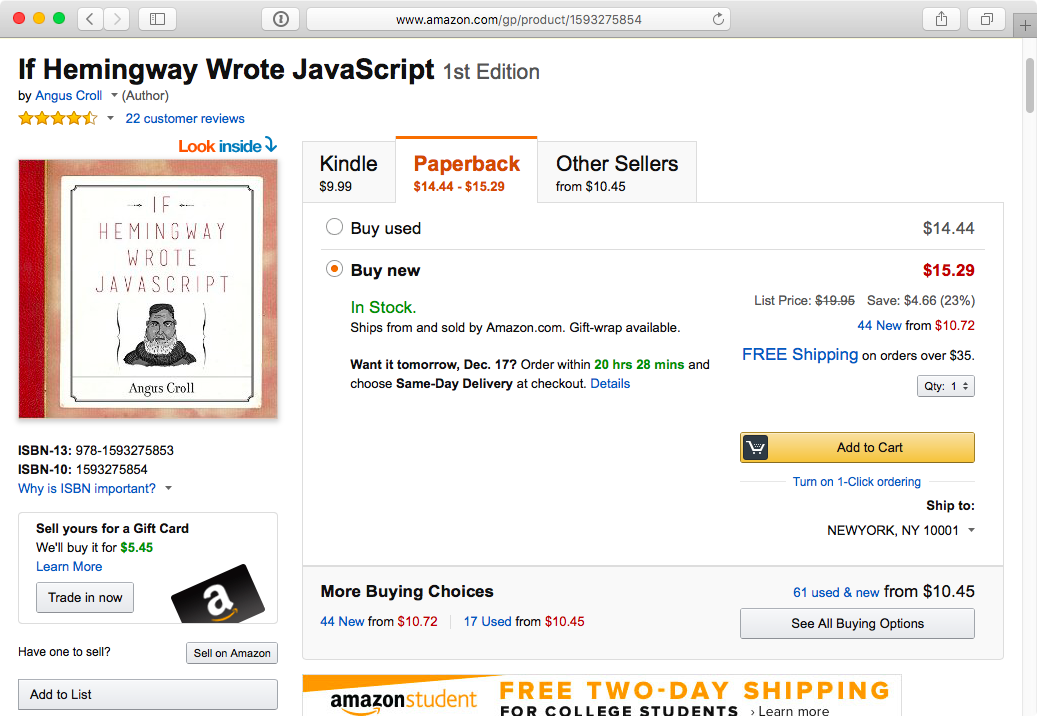Click 44 New under More Buying Choices

pyautogui.click(x=342, y=621)
